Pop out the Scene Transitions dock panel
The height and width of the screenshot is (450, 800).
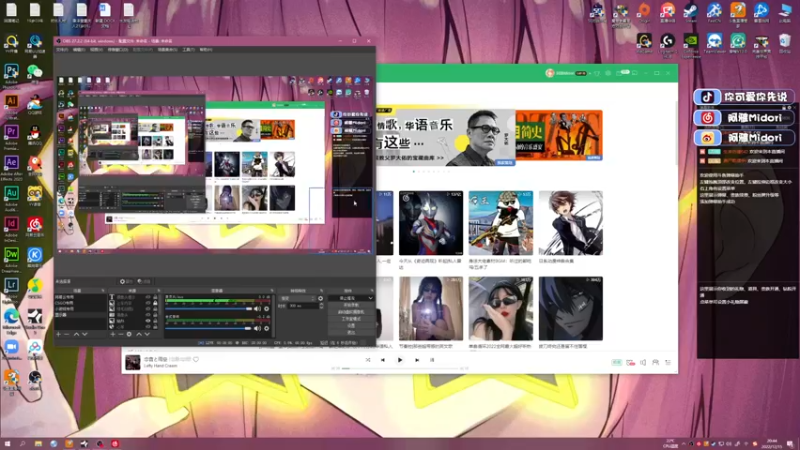pyautogui.click(x=321, y=290)
